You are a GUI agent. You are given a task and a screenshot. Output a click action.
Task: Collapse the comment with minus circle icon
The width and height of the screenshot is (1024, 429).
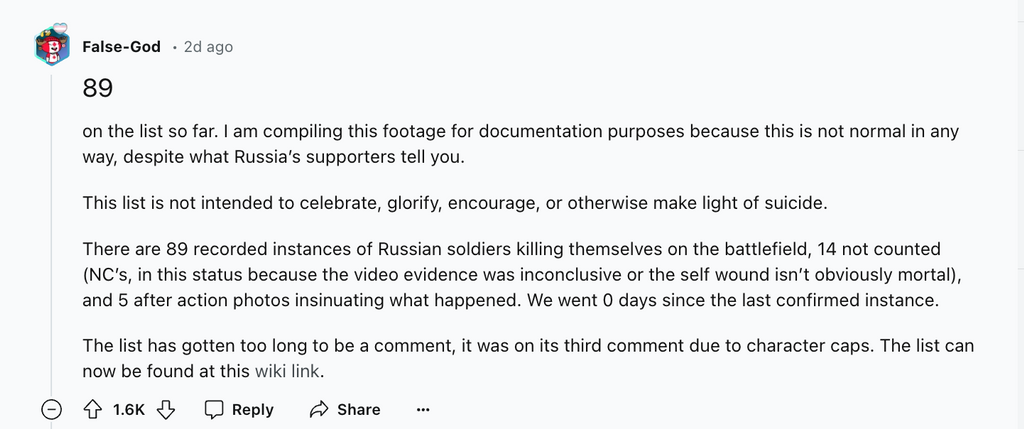coord(52,409)
